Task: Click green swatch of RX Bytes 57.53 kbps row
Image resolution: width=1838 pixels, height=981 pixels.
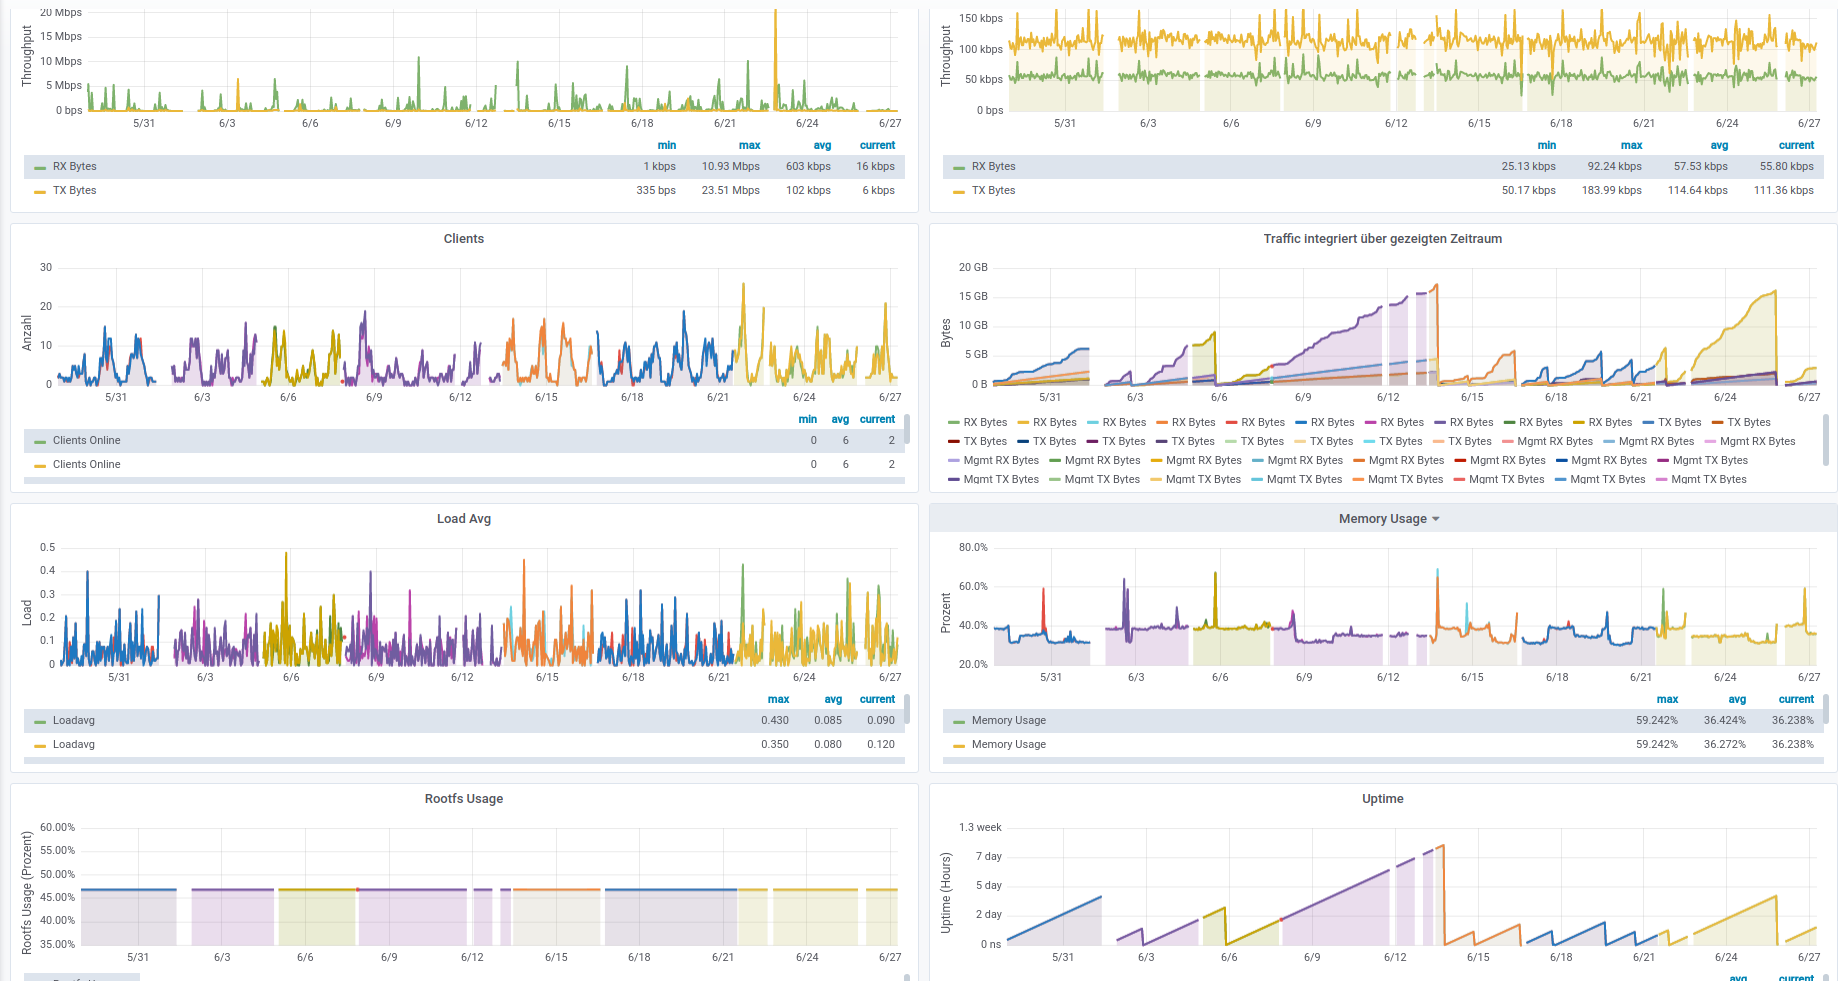Action: click(x=959, y=168)
